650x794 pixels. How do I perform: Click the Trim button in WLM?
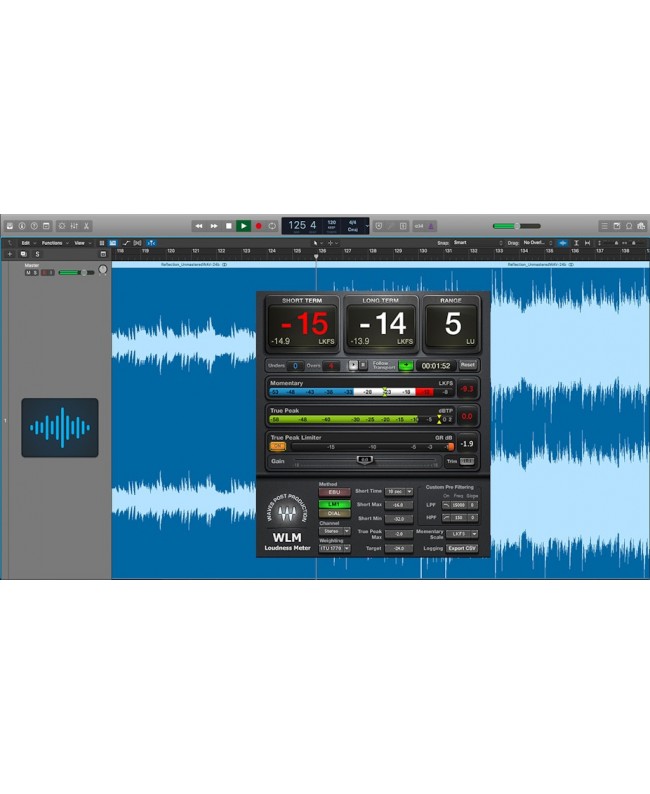coord(466,461)
